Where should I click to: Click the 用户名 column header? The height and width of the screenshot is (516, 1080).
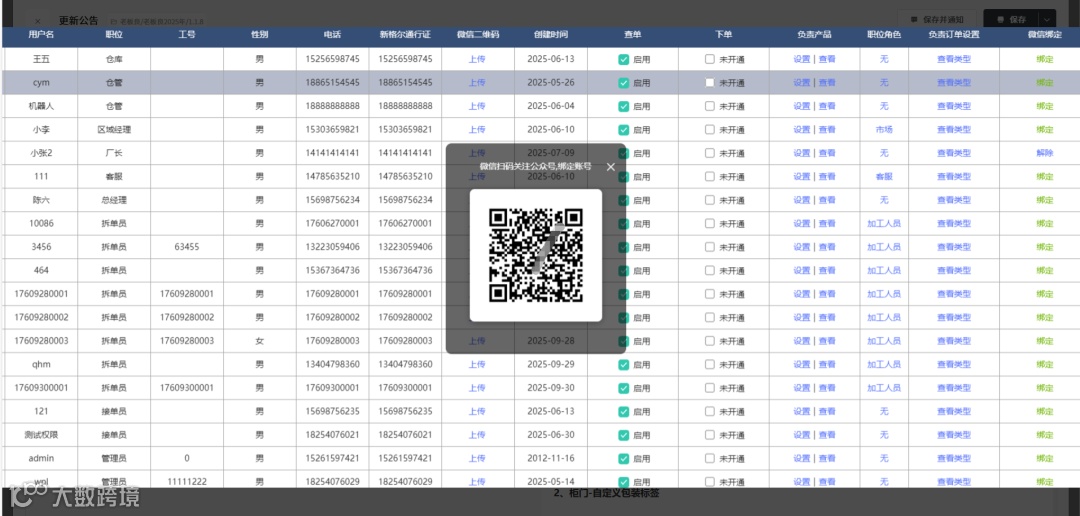tap(41, 34)
